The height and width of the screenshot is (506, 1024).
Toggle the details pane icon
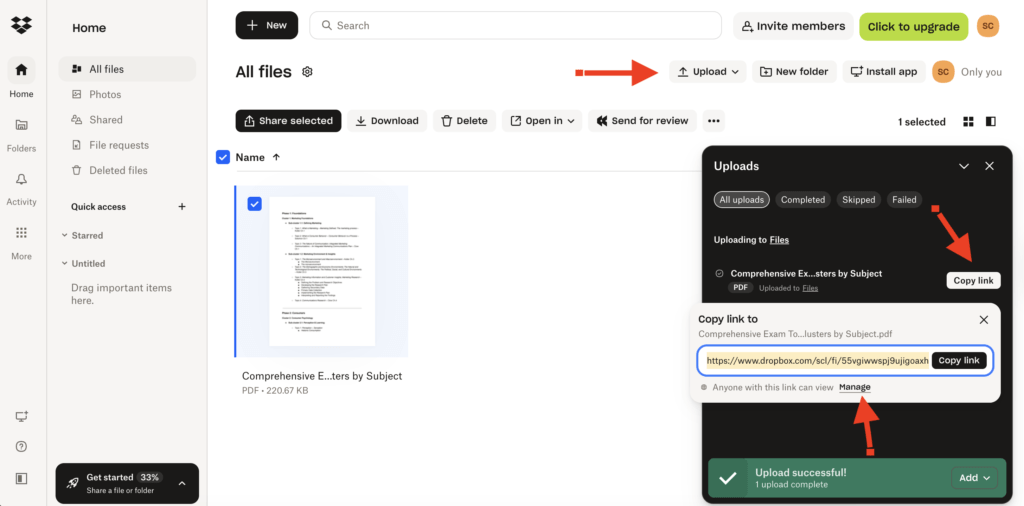[991, 121]
